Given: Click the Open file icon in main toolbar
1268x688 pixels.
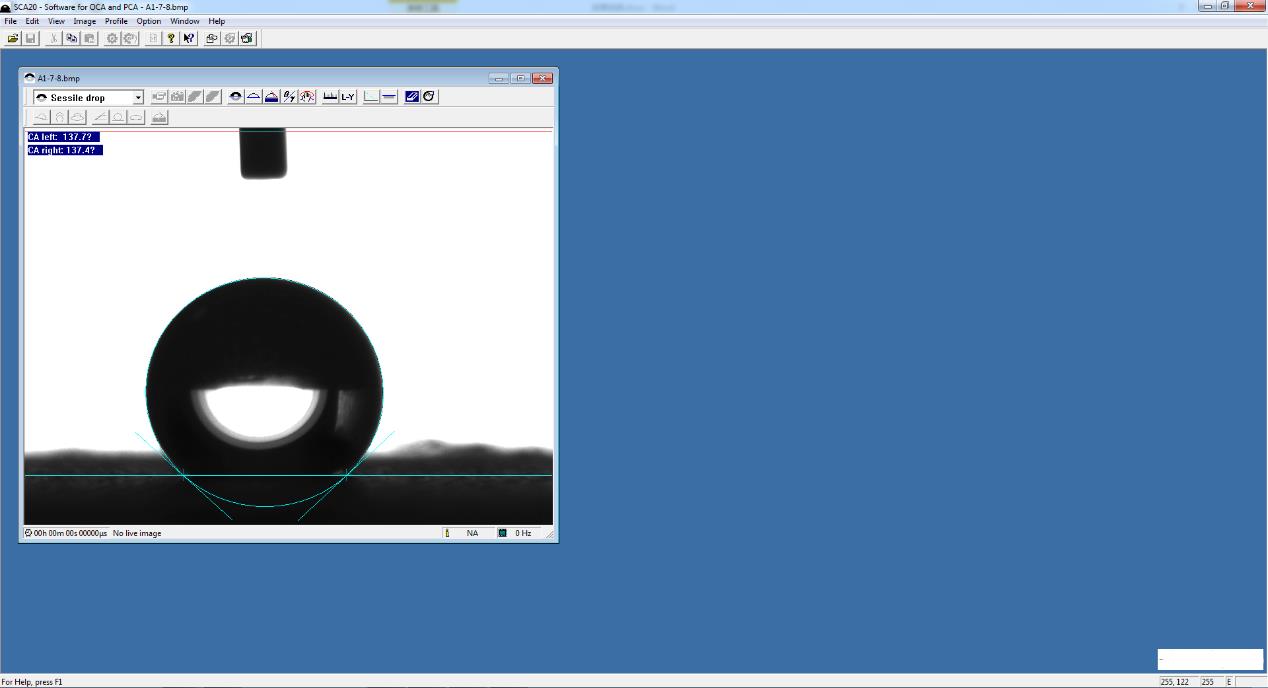Looking at the screenshot, I should pyautogui.click(x=13, y=38).
